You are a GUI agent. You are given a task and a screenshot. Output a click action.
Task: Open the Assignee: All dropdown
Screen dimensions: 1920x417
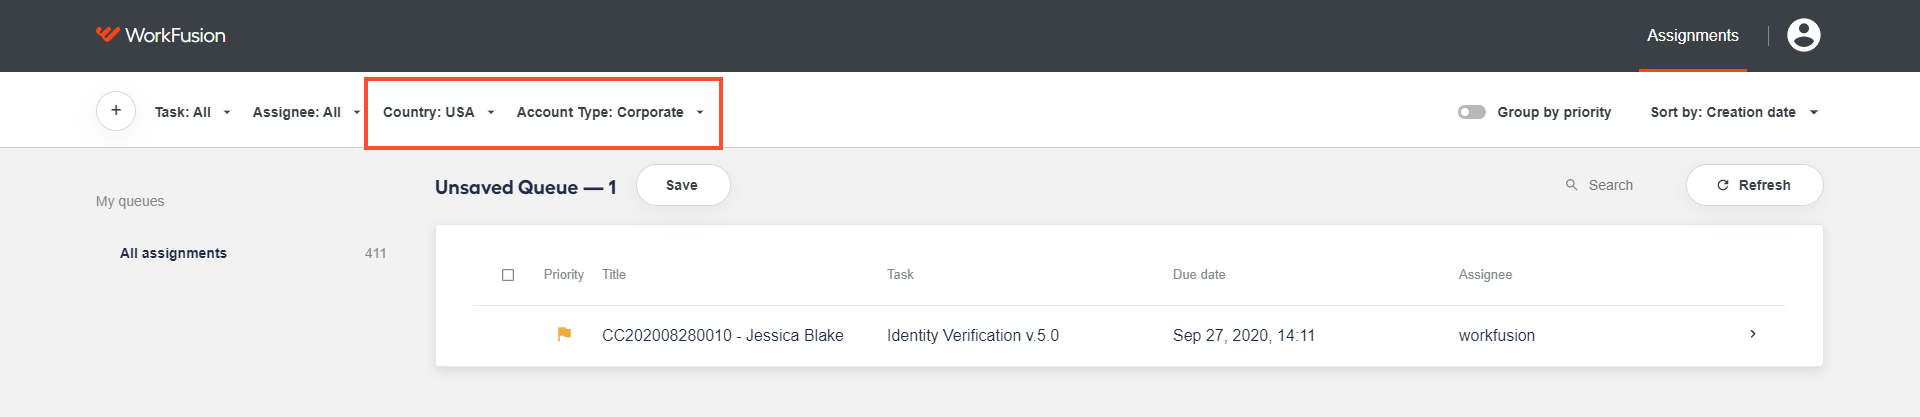pyautogui.click(x=306, y=112)
